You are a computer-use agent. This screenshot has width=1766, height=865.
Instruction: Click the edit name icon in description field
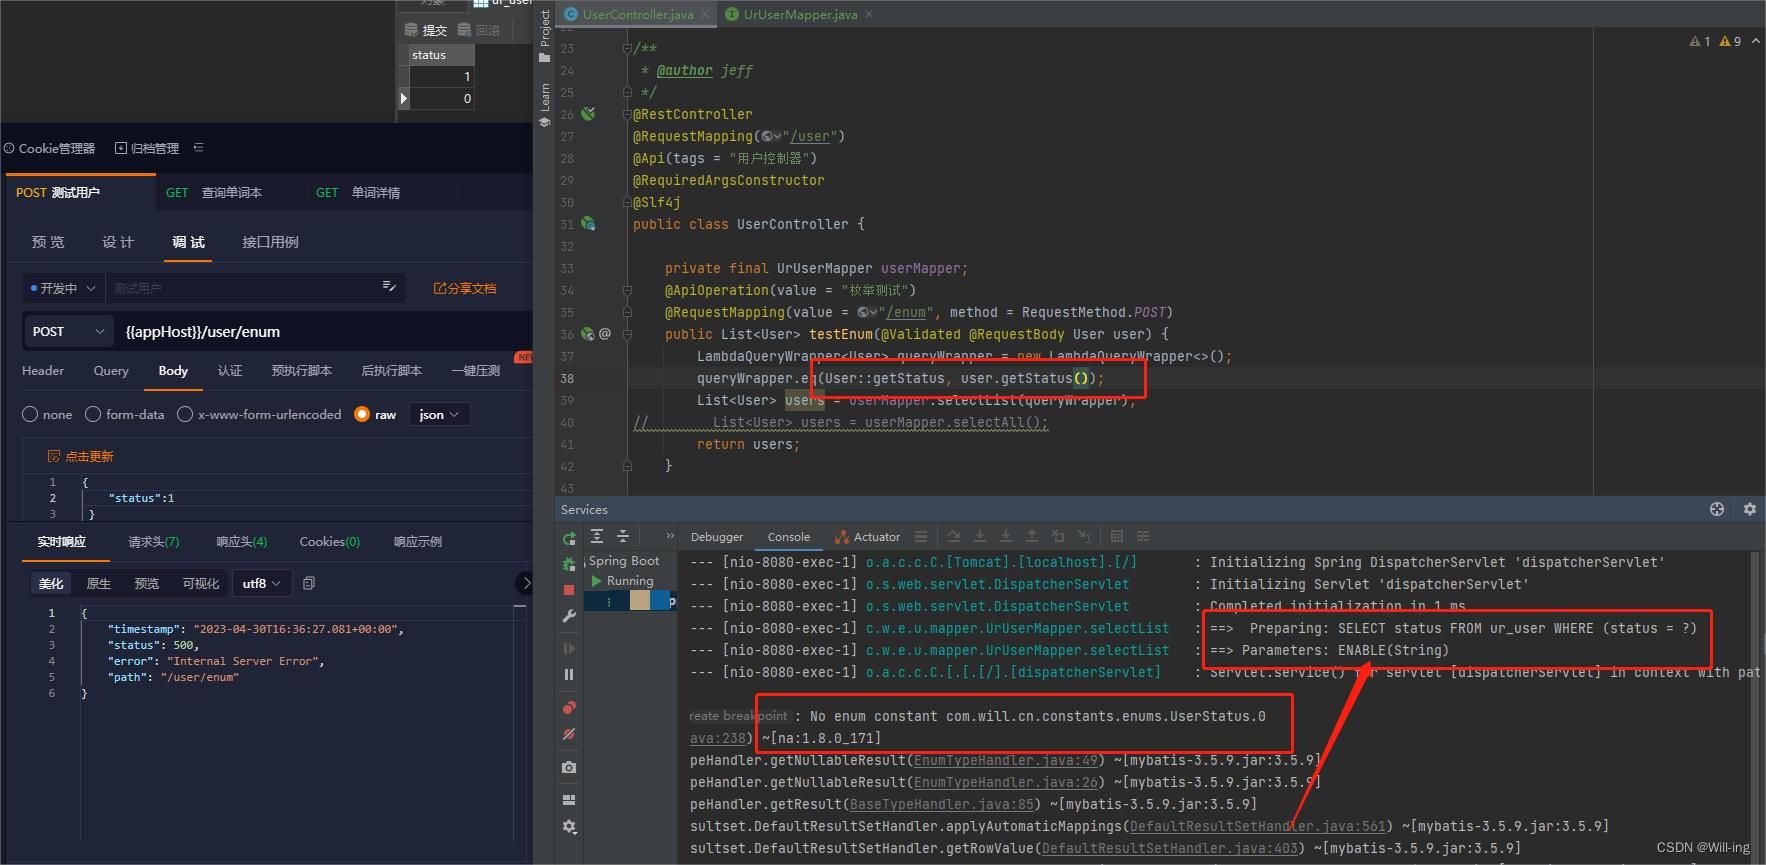(389, 287)
